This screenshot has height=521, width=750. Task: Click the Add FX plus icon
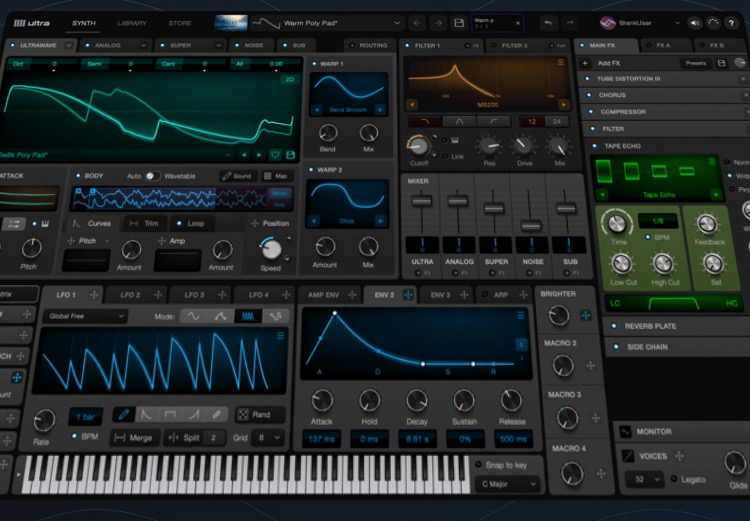coord(586,62)
